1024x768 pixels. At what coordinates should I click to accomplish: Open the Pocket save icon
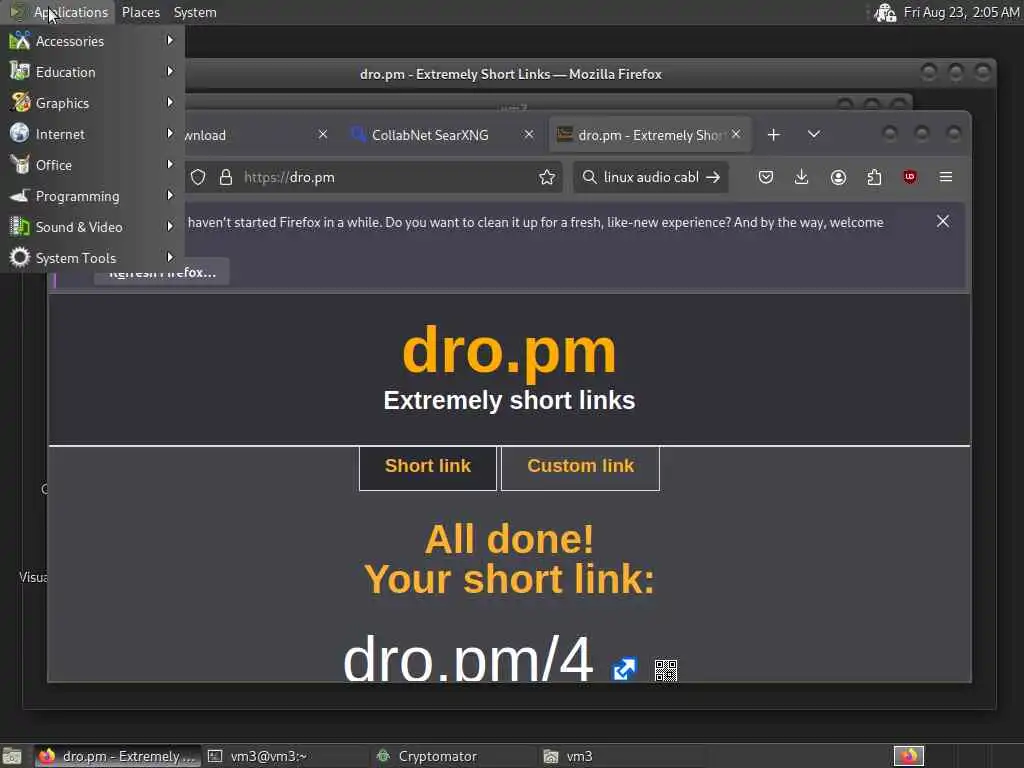tap(766, 177)
